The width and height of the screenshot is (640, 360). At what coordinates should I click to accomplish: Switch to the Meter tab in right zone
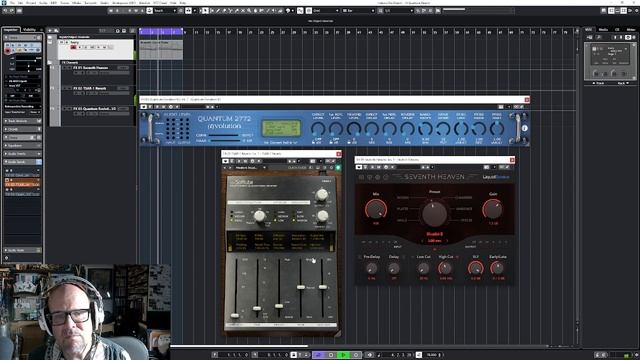pyautogui.click(x=631, y=29)
